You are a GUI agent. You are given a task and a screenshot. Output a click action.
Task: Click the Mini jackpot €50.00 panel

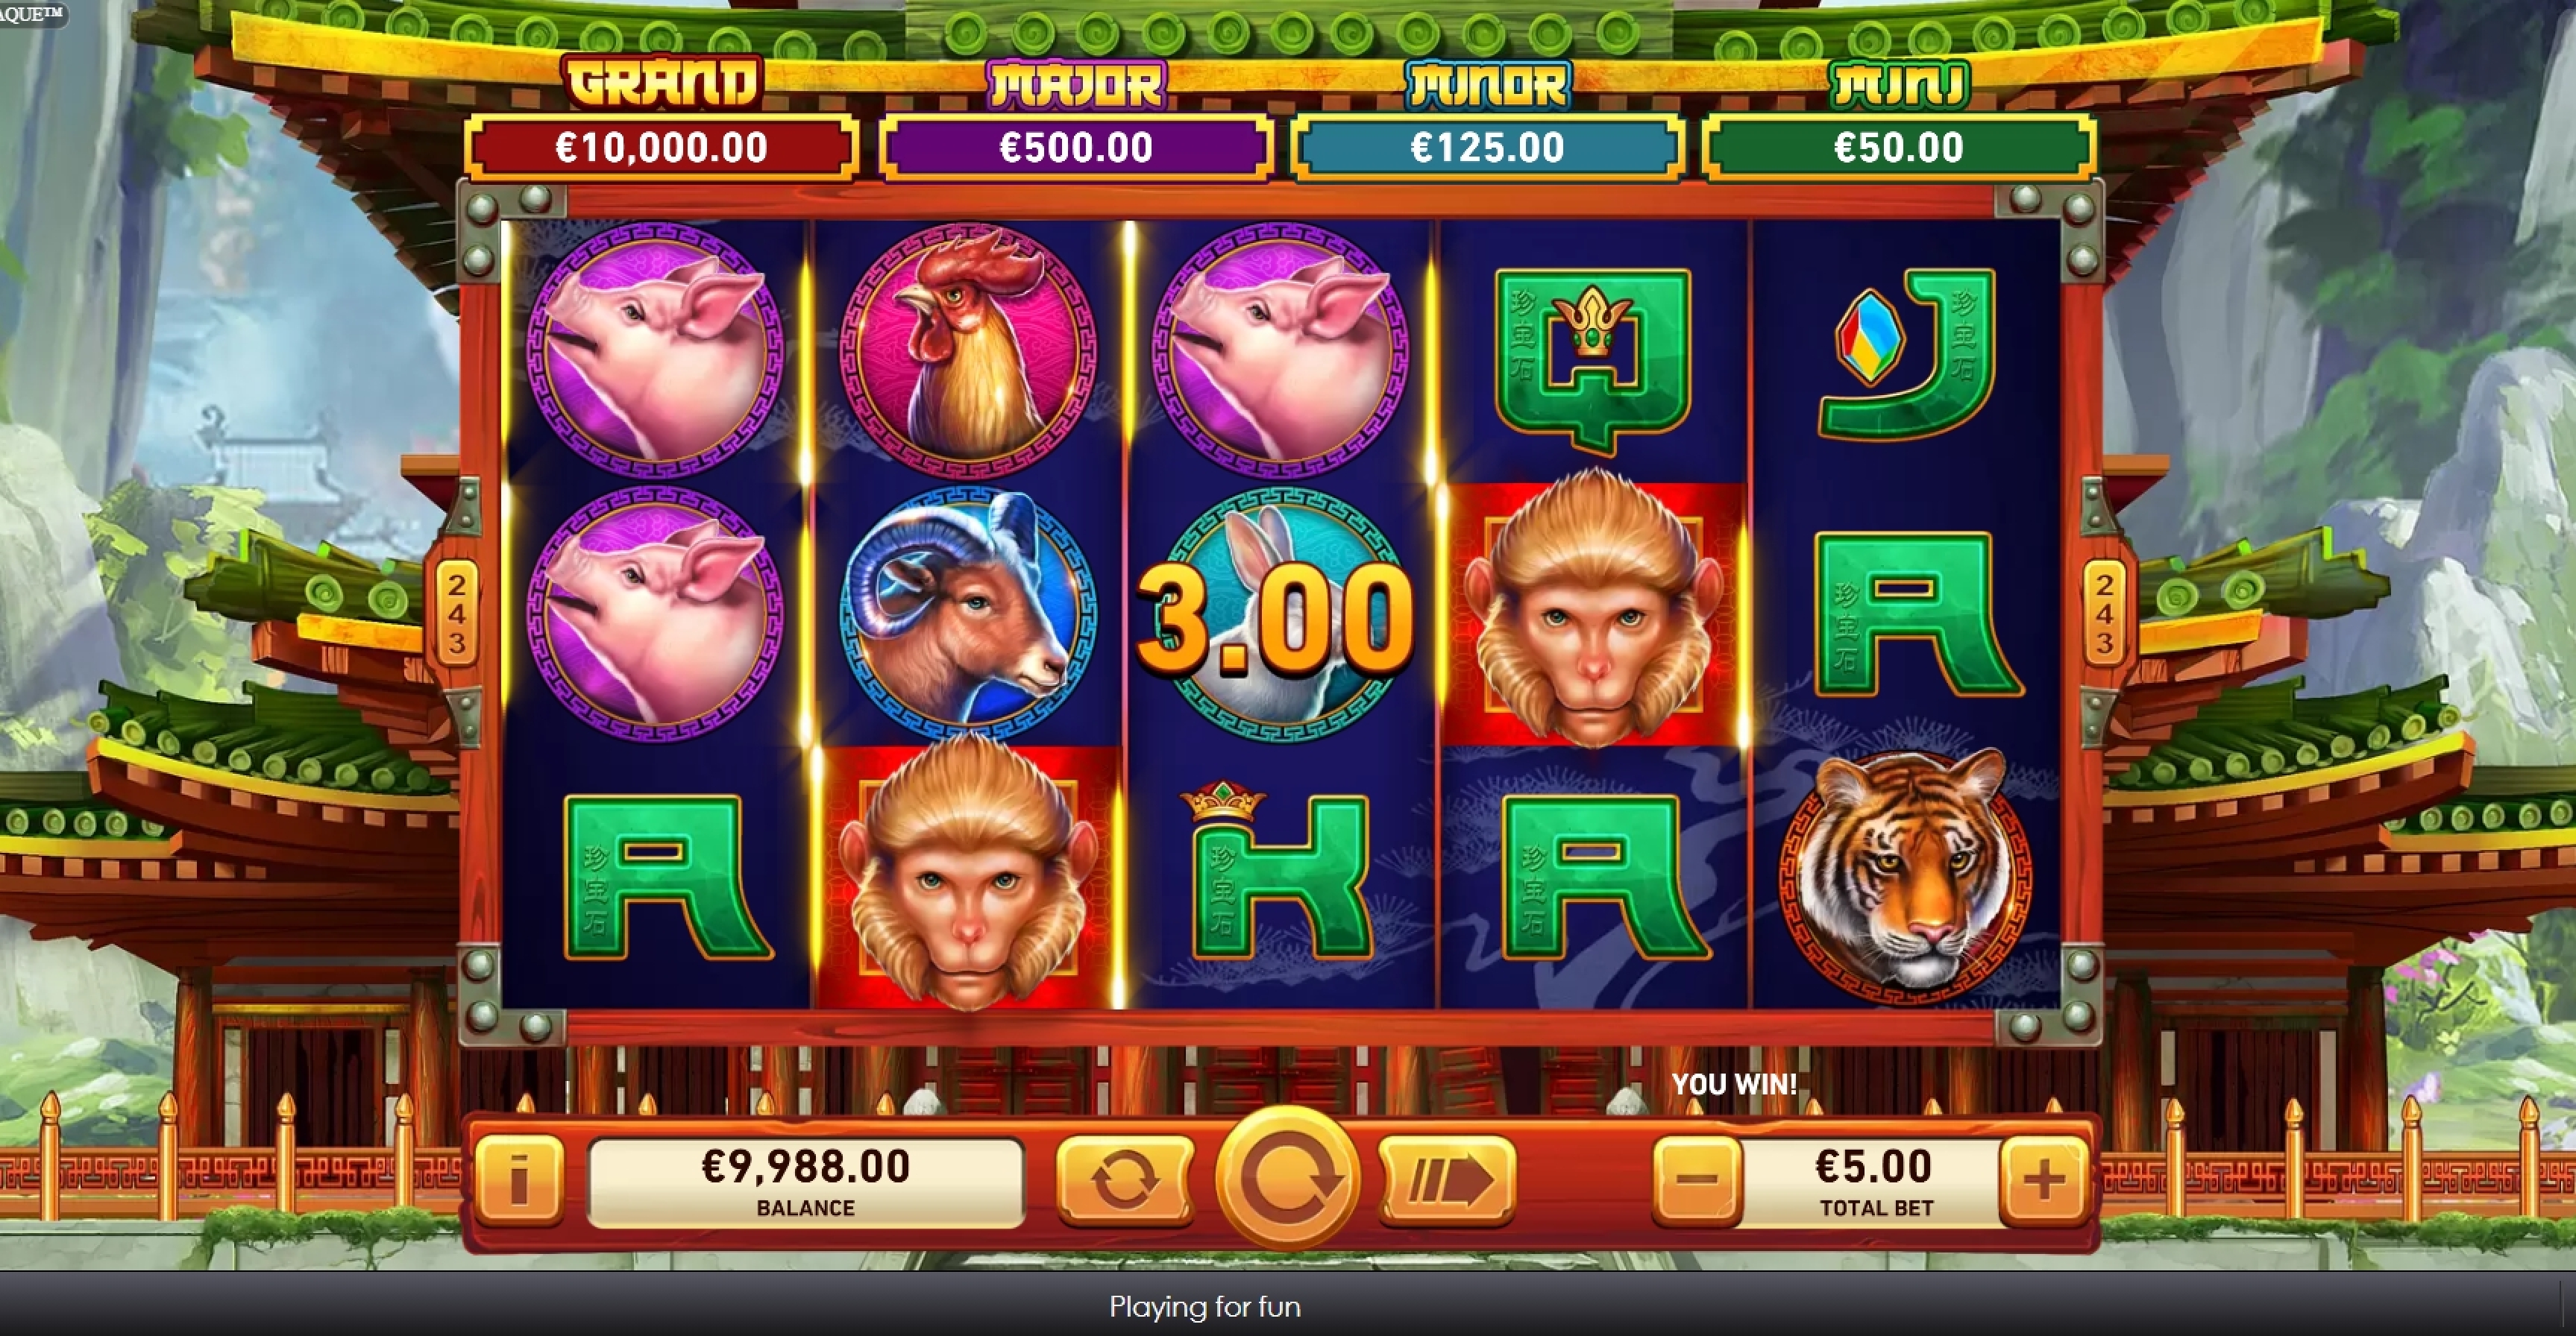point(1899,148)
